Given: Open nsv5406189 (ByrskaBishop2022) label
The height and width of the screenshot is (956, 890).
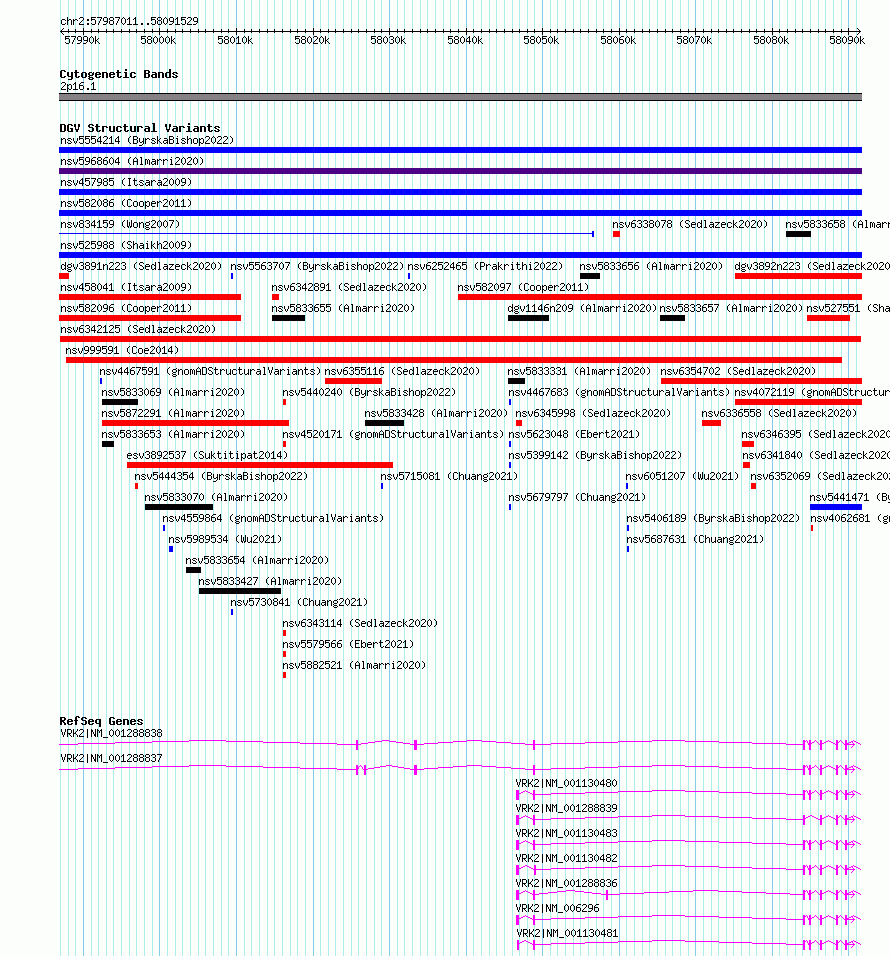Looking at the screenshot, I should 713,518.
